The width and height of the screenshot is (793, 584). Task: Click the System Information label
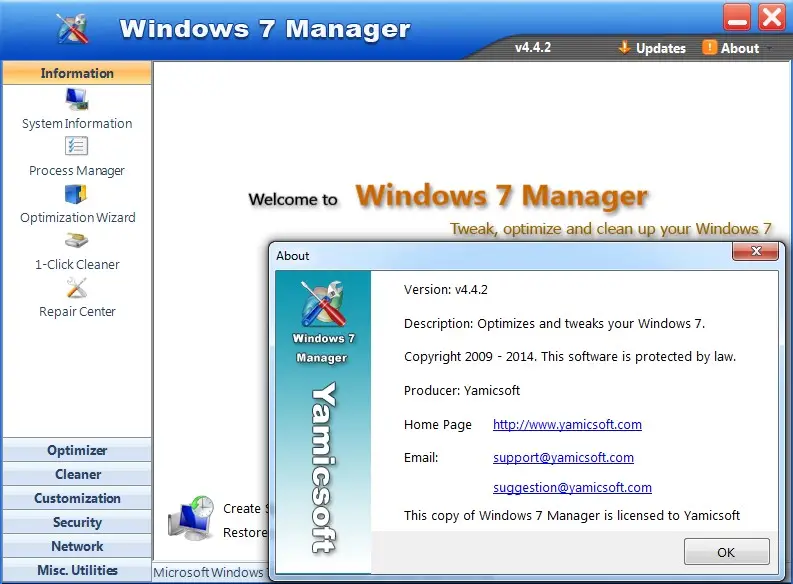pyautogui.click(x=77, y=123)
